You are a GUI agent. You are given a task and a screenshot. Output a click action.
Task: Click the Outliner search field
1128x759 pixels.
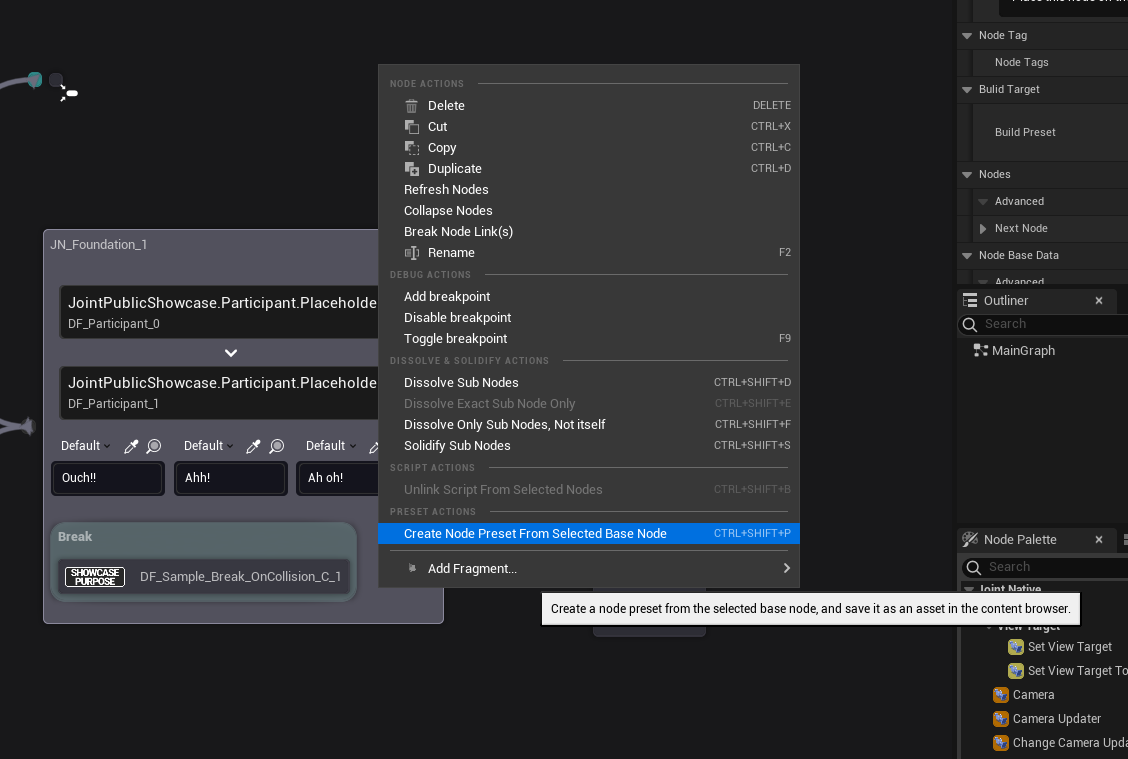click(1050, 324)
